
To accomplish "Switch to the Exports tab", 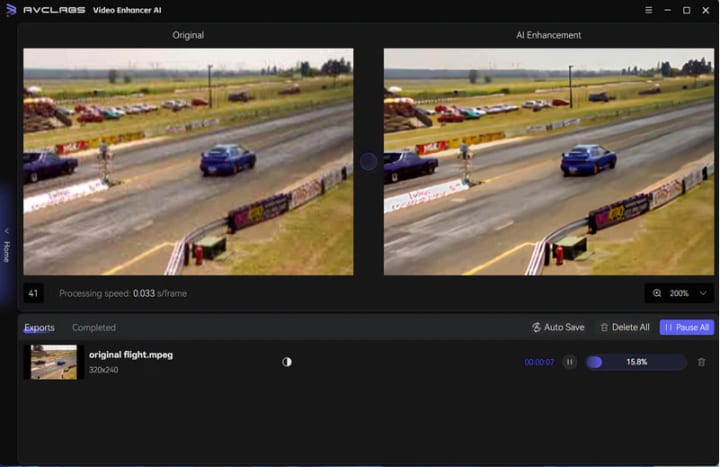I will [39, 328].
